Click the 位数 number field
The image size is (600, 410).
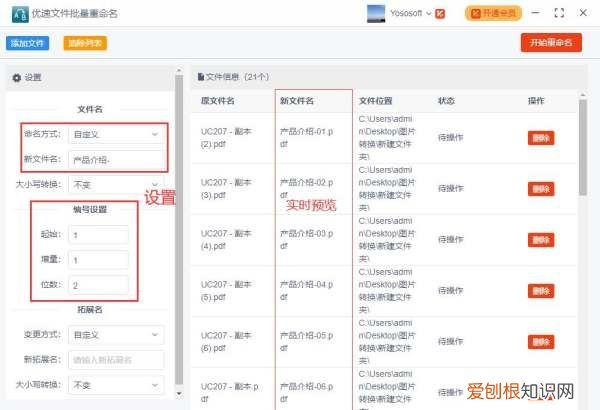(x=99, y=285)
